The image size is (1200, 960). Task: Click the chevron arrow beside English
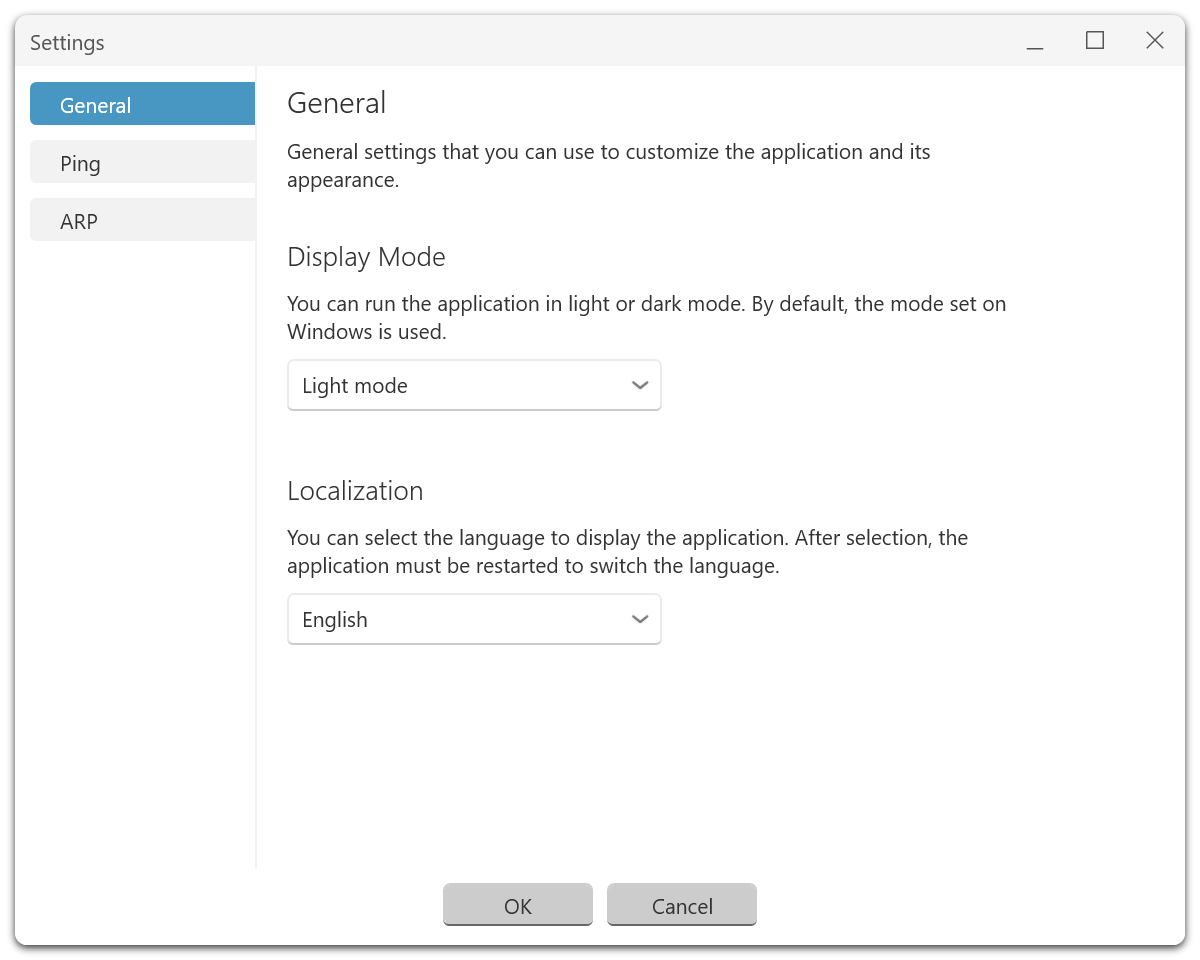pyautogui.click(x=641, y=620)
